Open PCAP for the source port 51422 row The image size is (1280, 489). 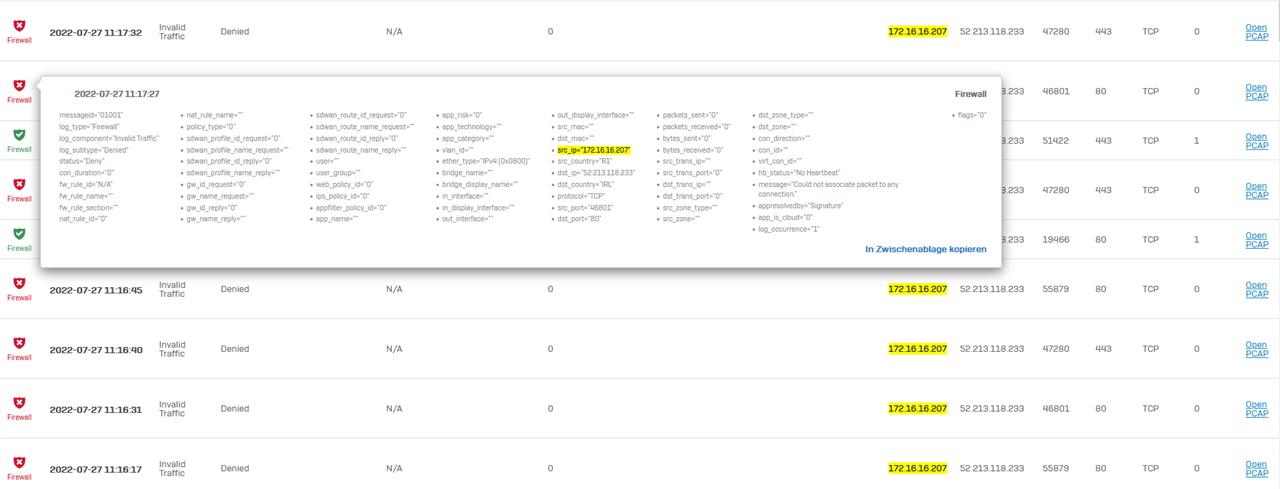point(1256,141)
